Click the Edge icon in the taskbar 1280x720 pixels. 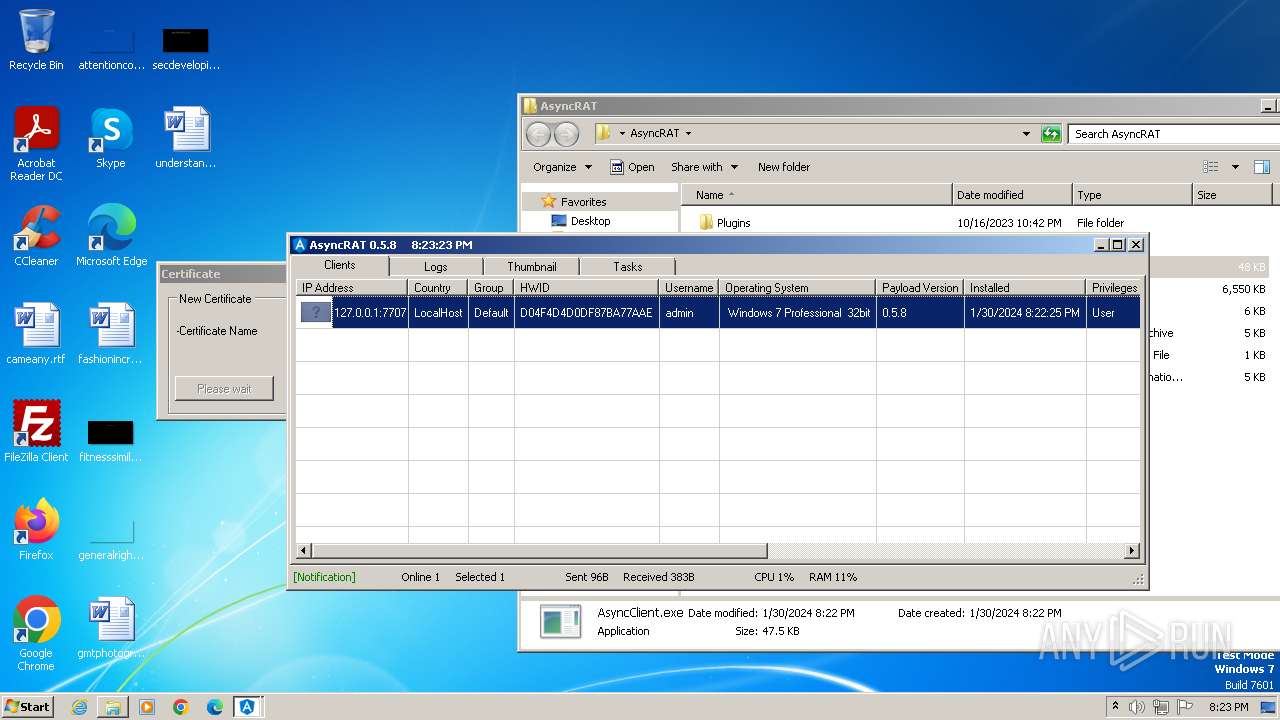(x=214, y=707)
